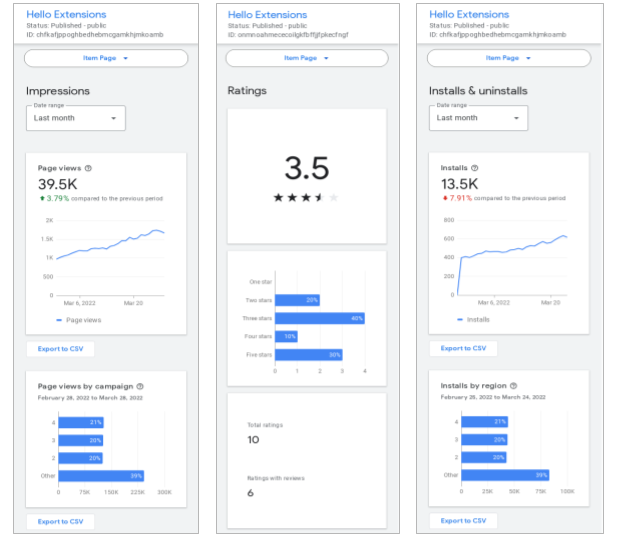Click help icon beside Page views by campaign

[x=140, y=386]
